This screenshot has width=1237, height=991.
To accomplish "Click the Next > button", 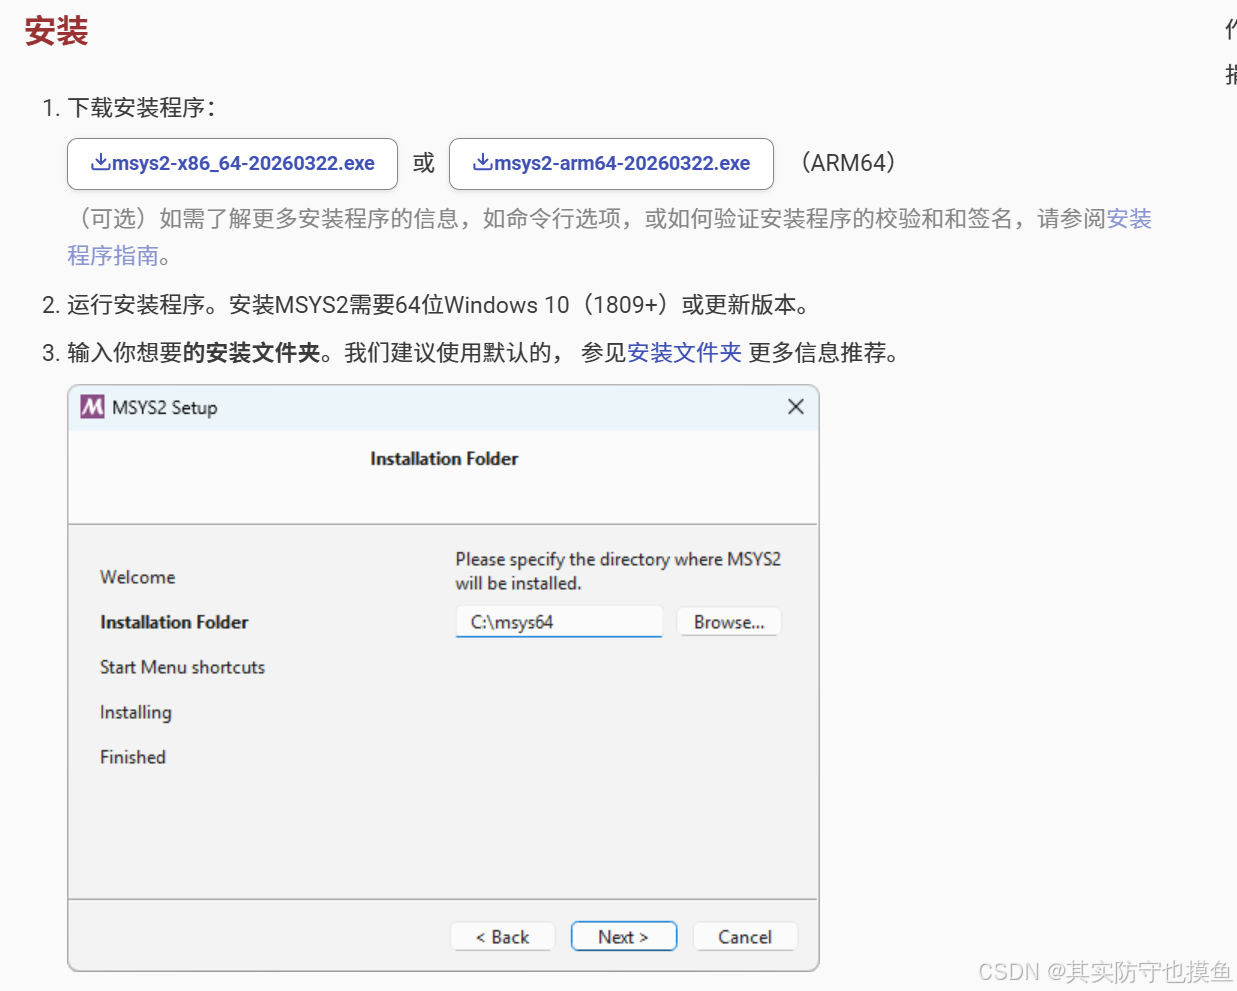I will click(x=624, y=937).
